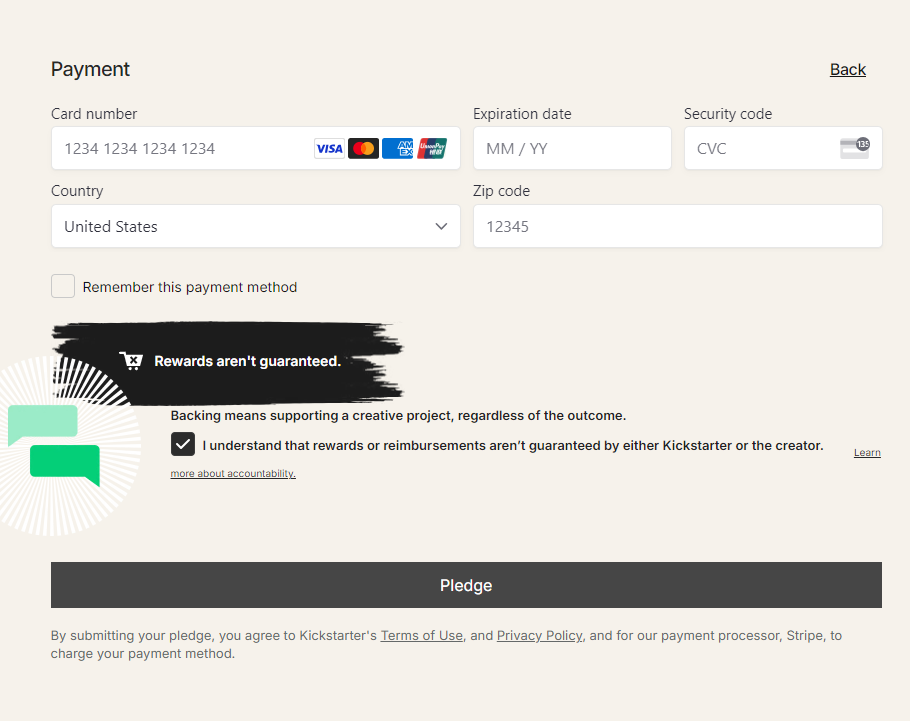Viewport: 910px width, 721px height.
Task: Click the American Express logo icon
Action: 398,149
